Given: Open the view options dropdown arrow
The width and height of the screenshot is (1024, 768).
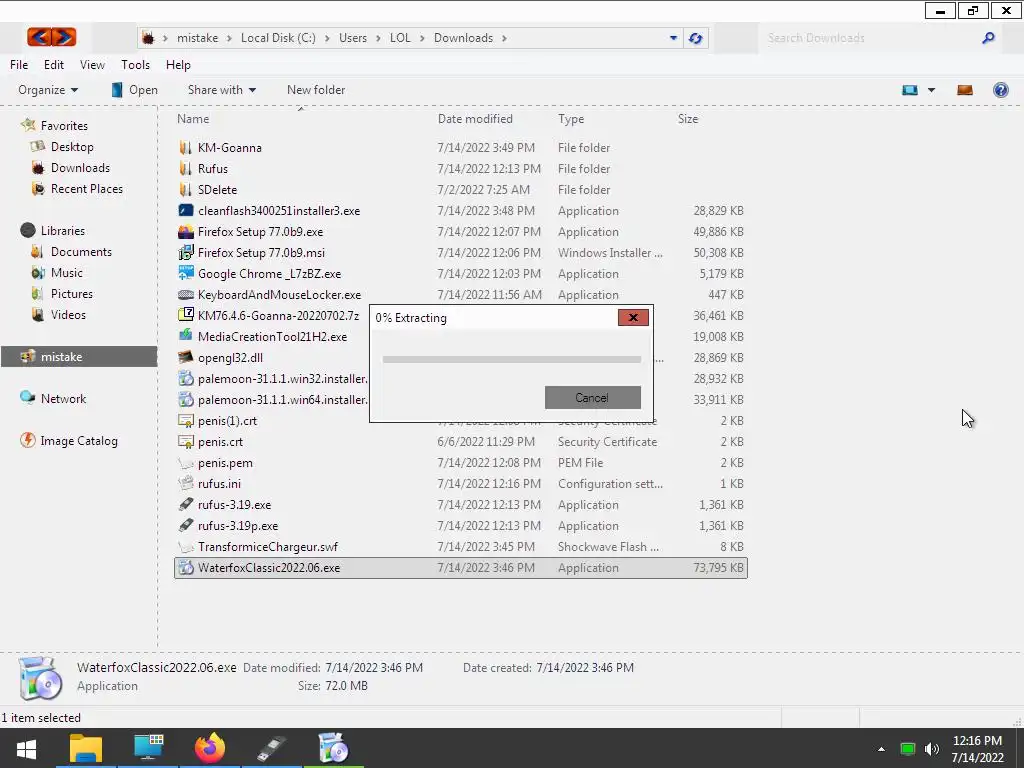Looking at the screenshot, I should 931,90.
